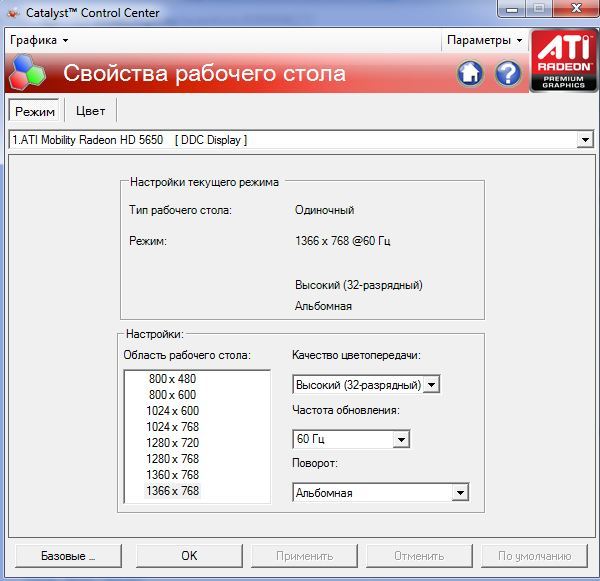
Task: Select 1366 x 768 resolution
Action: [x=172, y=491]
